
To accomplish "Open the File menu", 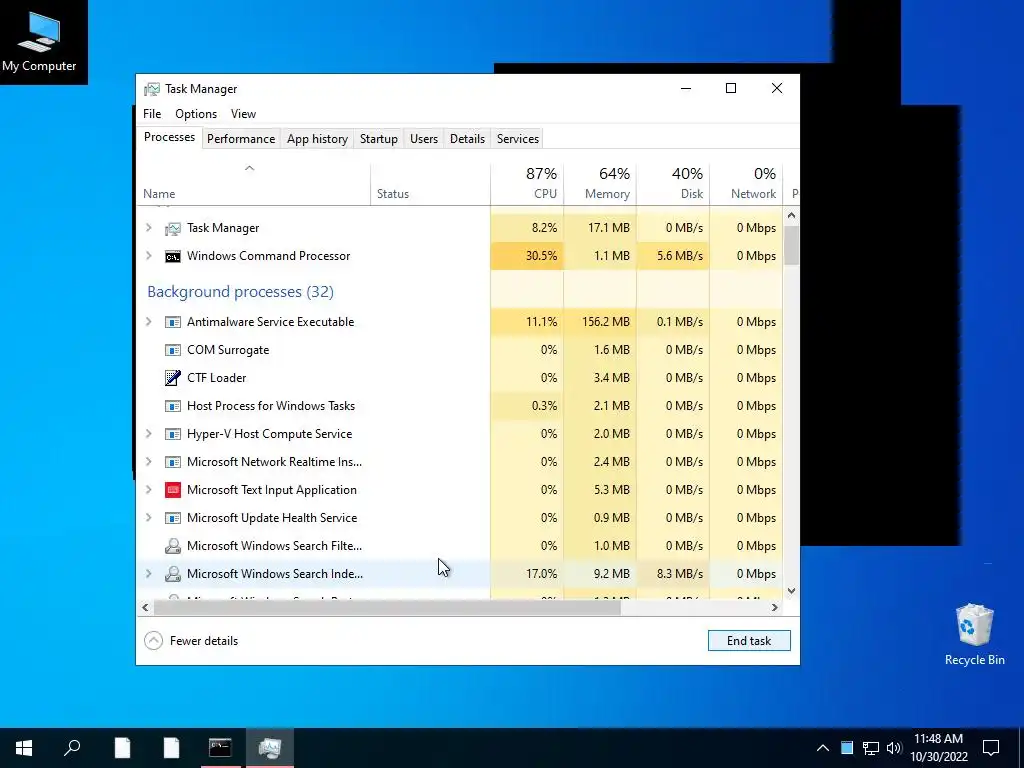I will (152, 114).
